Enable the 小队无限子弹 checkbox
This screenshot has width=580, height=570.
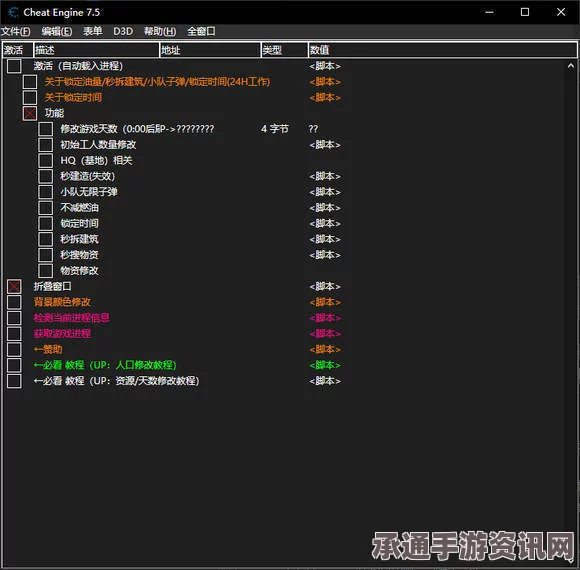tap(45, 192)
